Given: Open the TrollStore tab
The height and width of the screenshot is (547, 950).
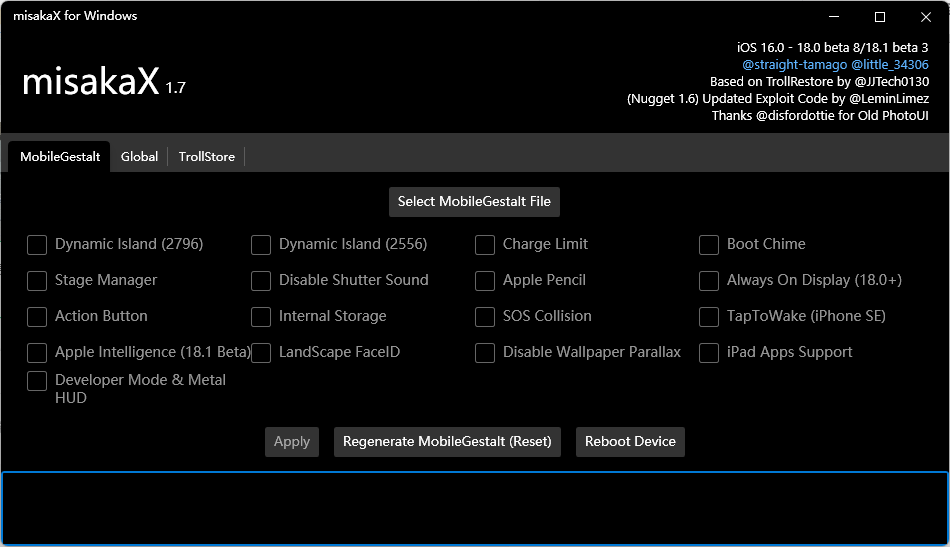Looking at the screenshot, I should tap(206, 157).
